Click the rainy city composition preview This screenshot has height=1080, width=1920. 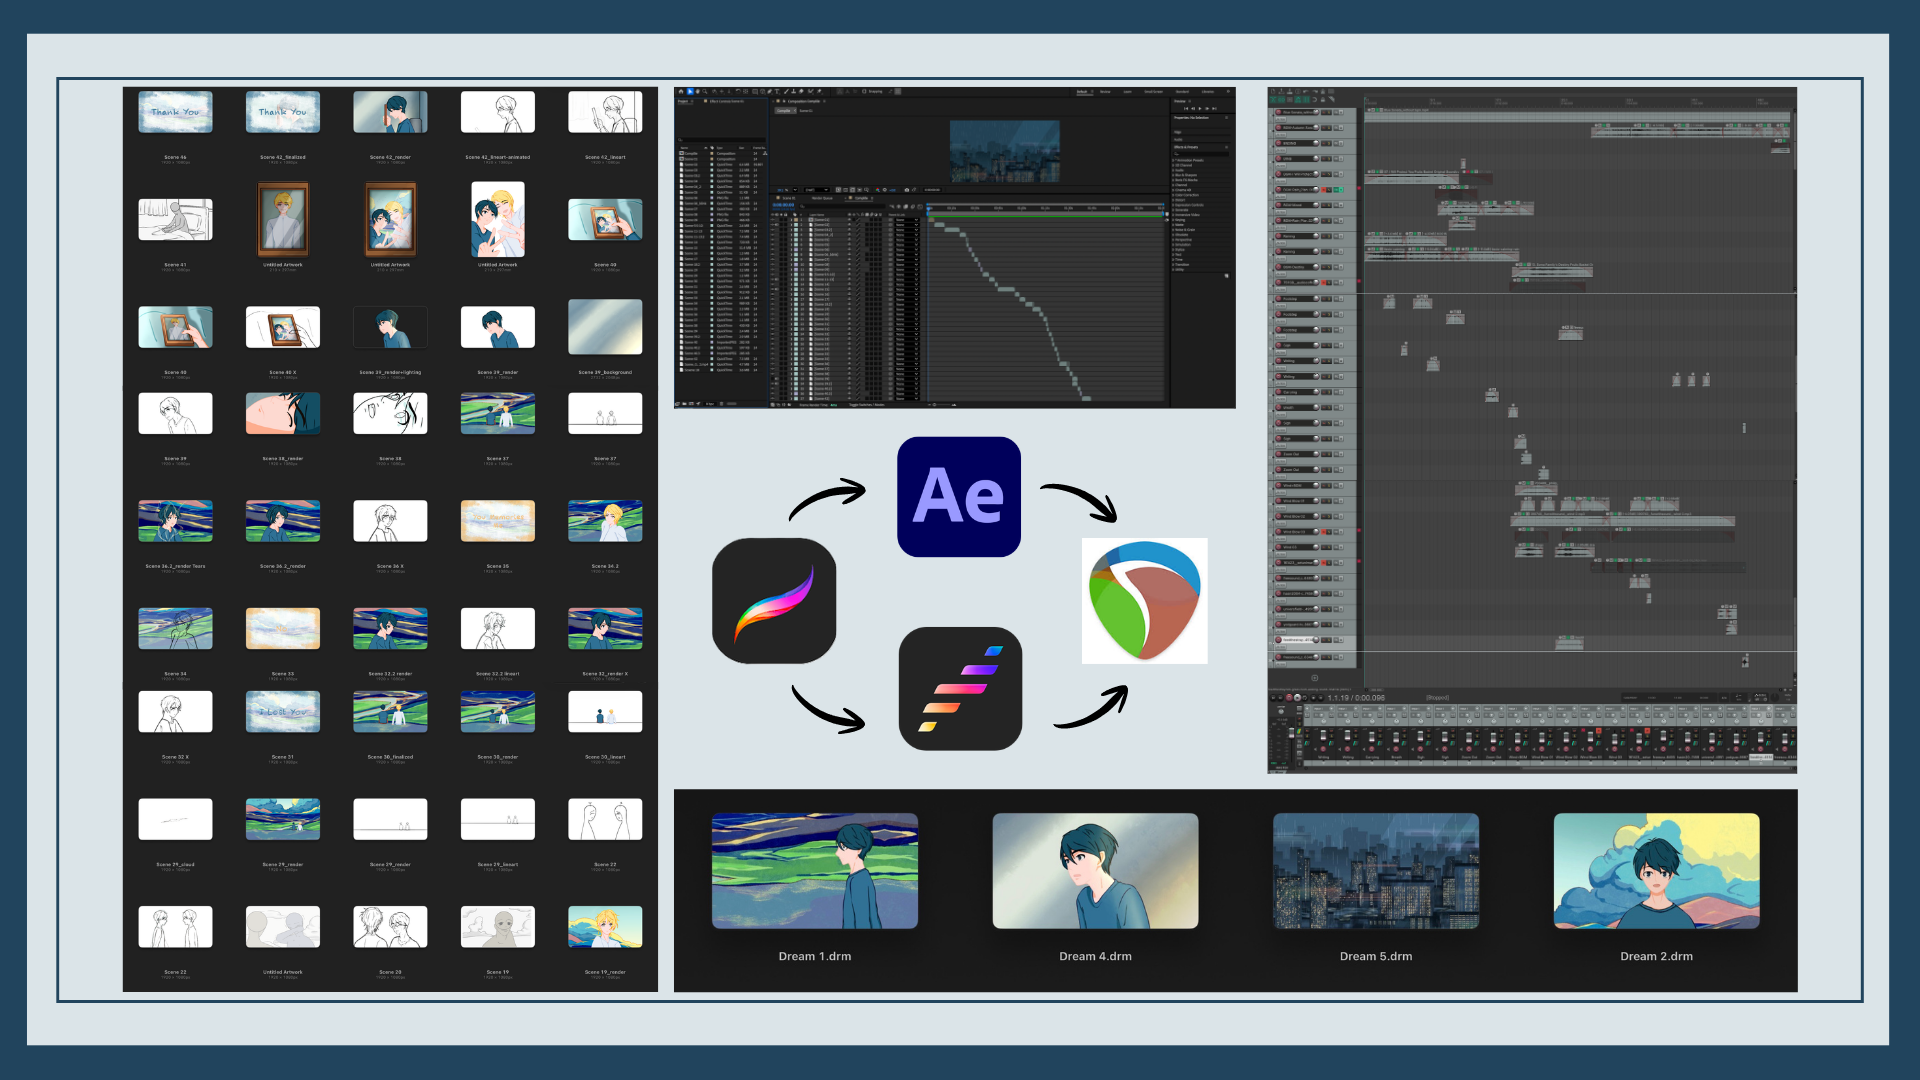(x=1004, y=151)
